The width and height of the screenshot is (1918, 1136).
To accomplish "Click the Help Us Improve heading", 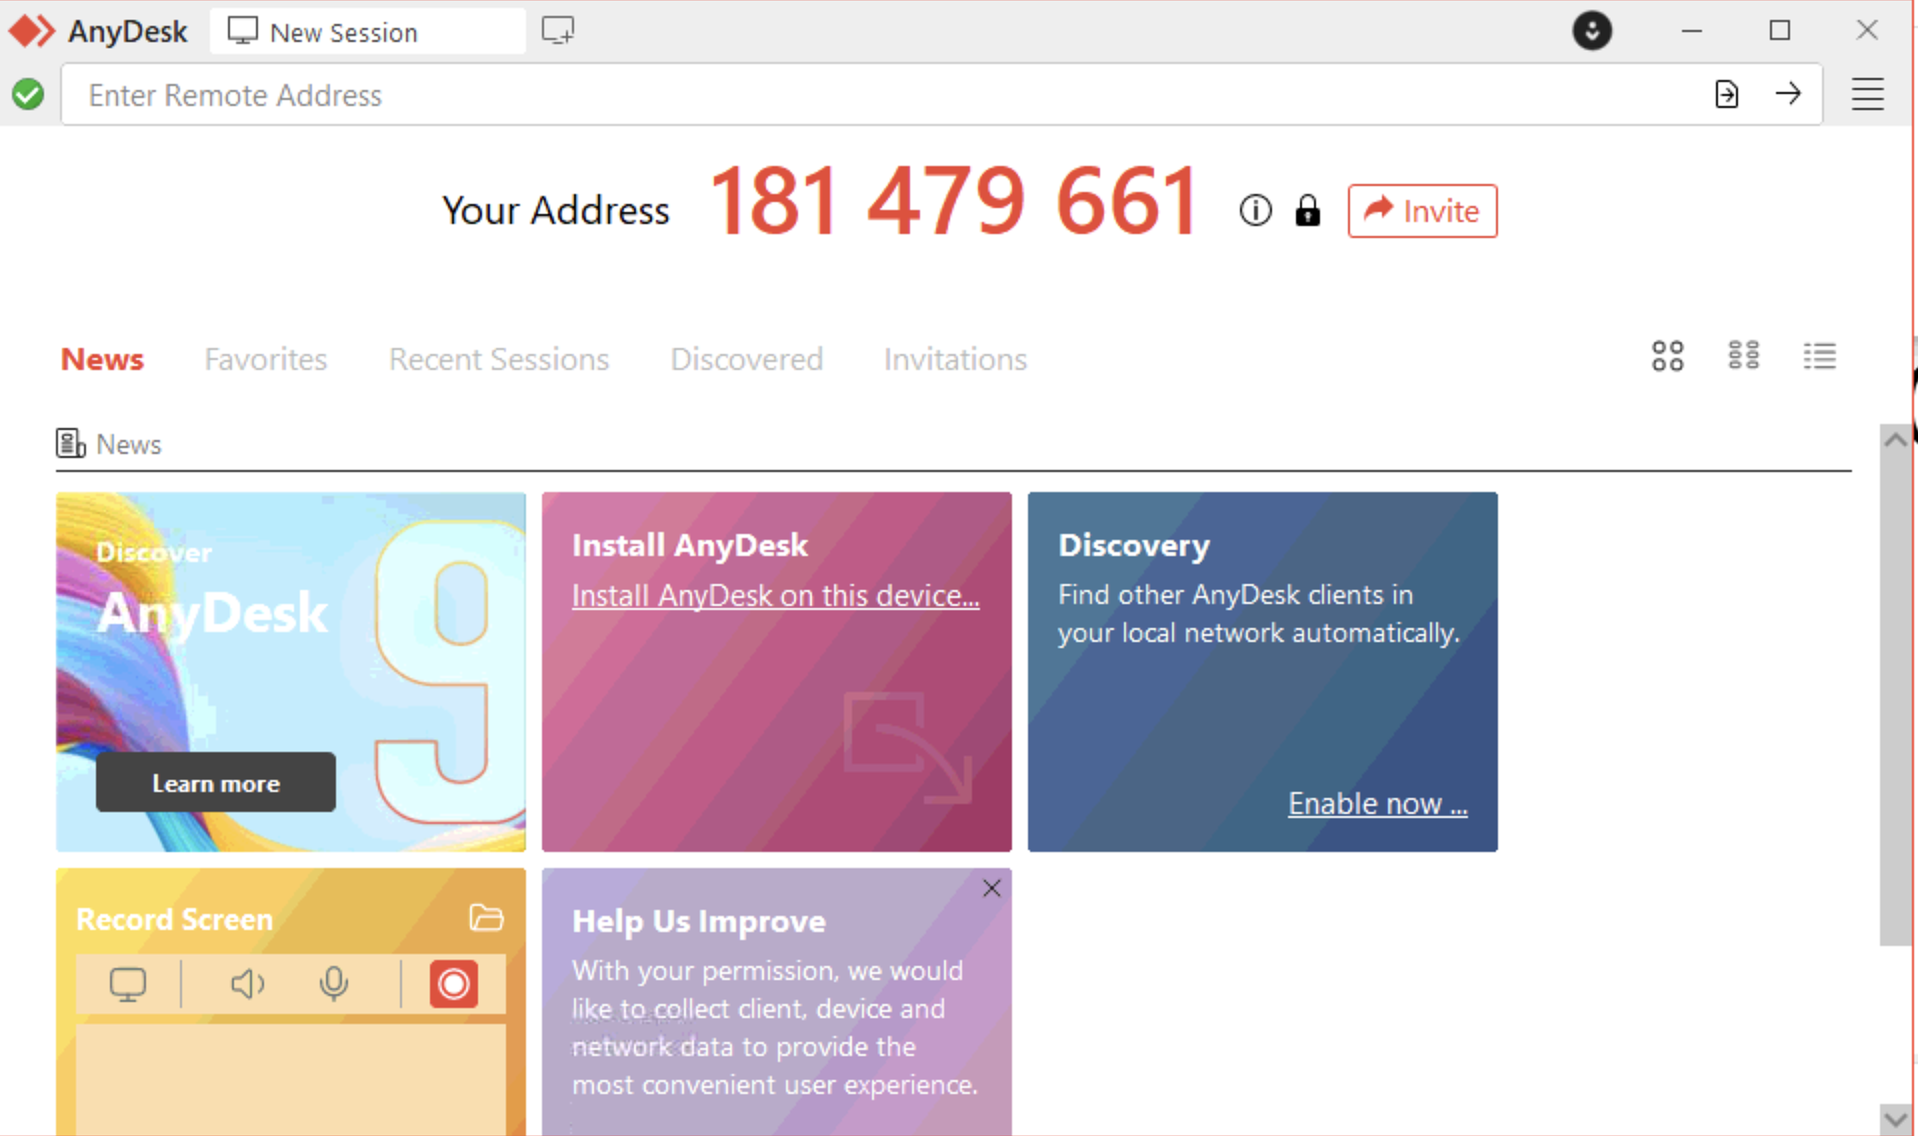I will tap(698, 921).
